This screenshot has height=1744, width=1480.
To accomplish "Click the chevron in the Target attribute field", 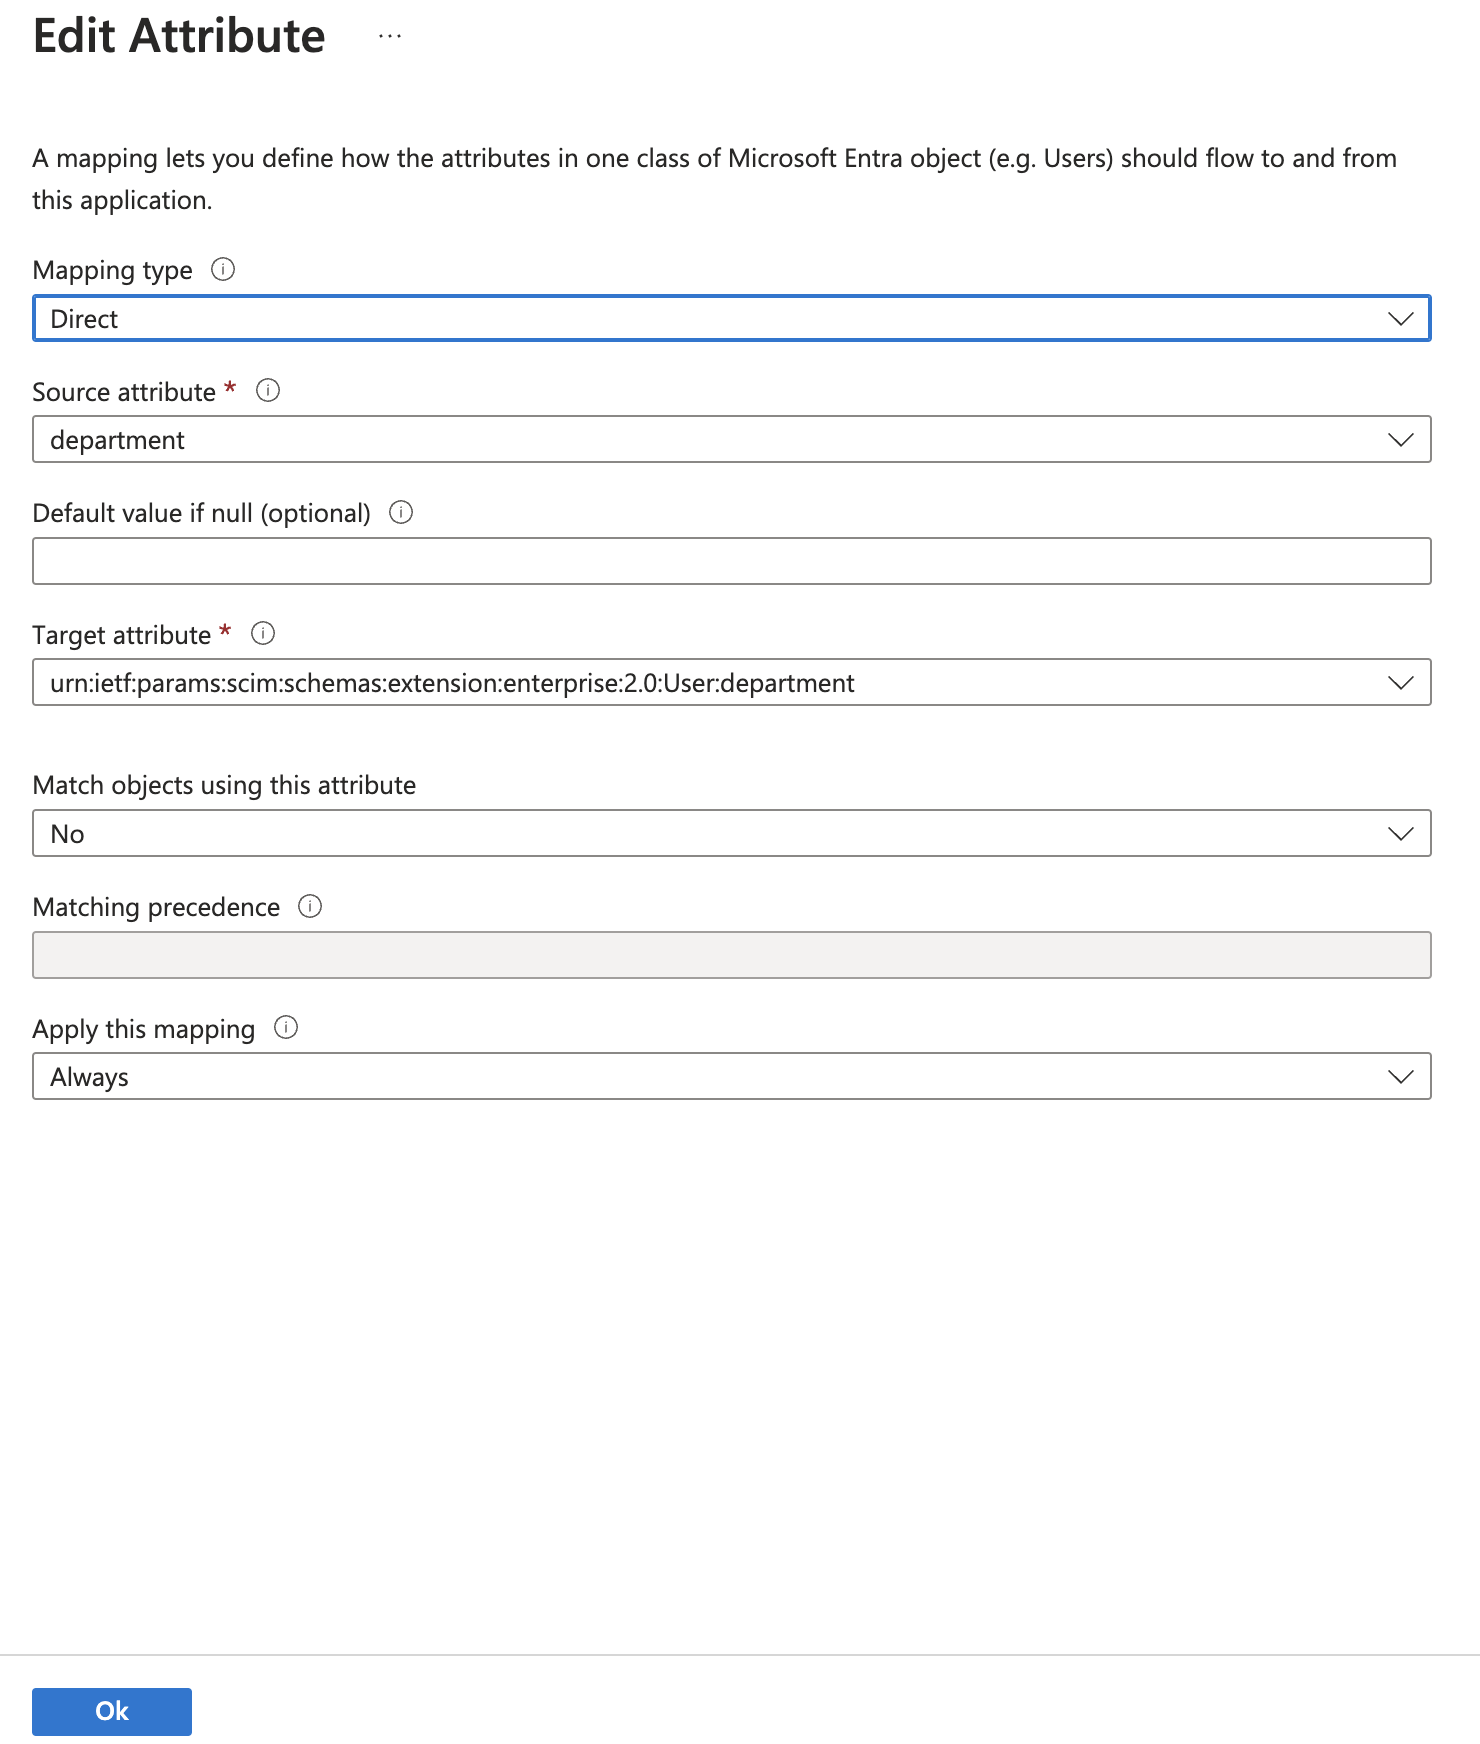I will pos(1400,683).
